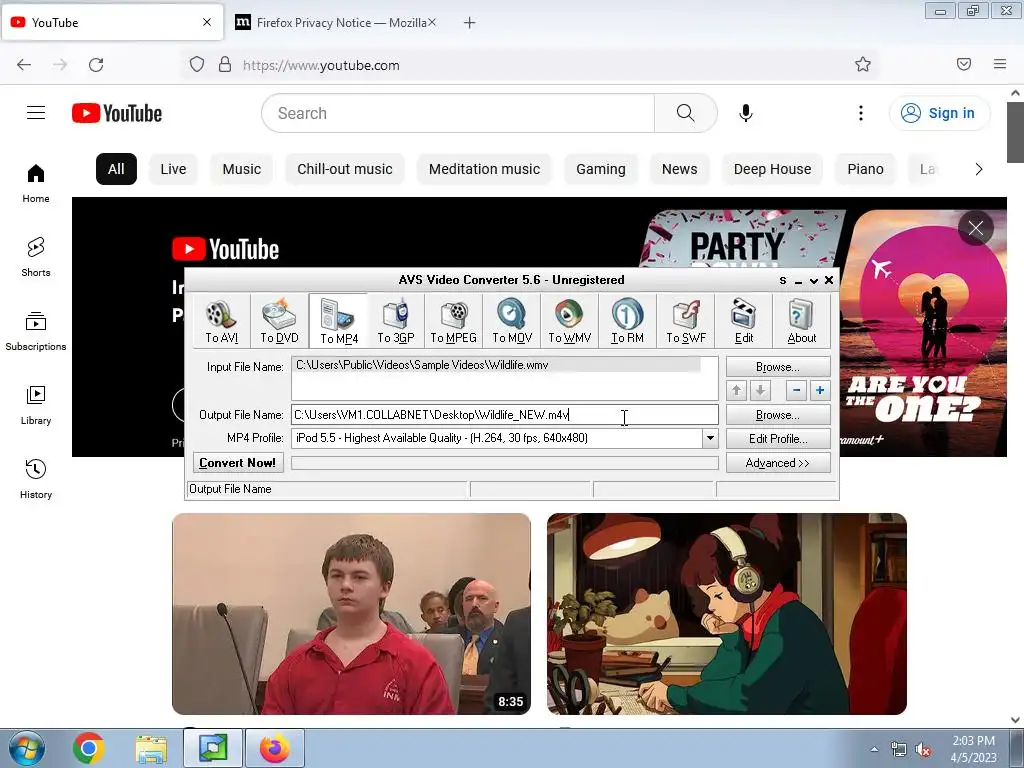
Task: Click the Output File Name text field
Action: click(504, 415)
